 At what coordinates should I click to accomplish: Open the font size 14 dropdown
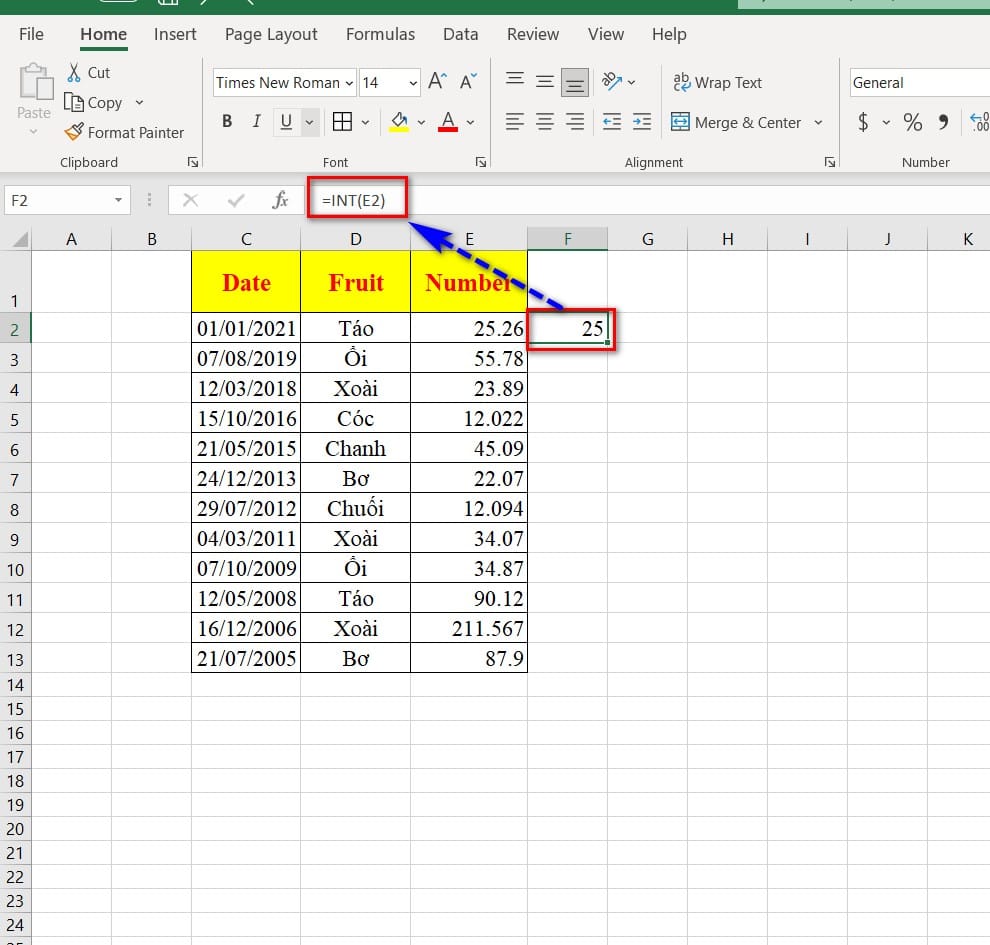[x=412, y=83]
